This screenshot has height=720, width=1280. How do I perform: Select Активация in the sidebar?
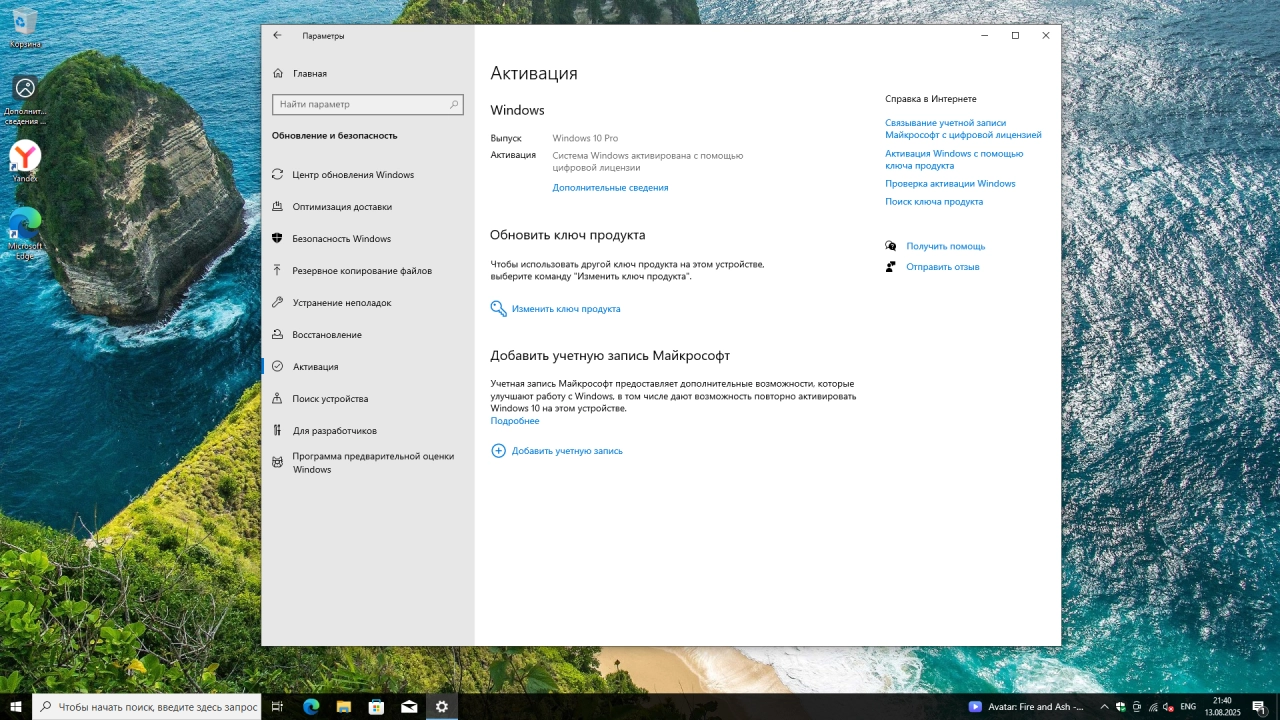pos(367,366)
